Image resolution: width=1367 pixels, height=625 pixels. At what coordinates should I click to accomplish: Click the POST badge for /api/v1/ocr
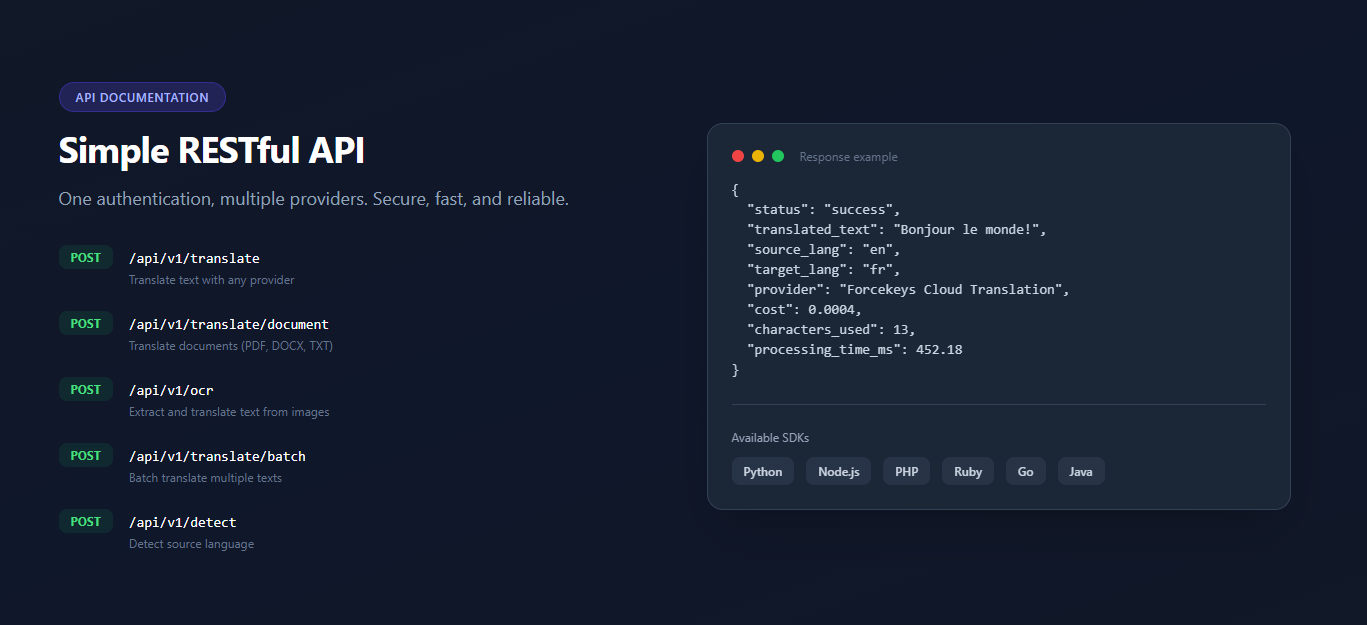coord(86,390)
